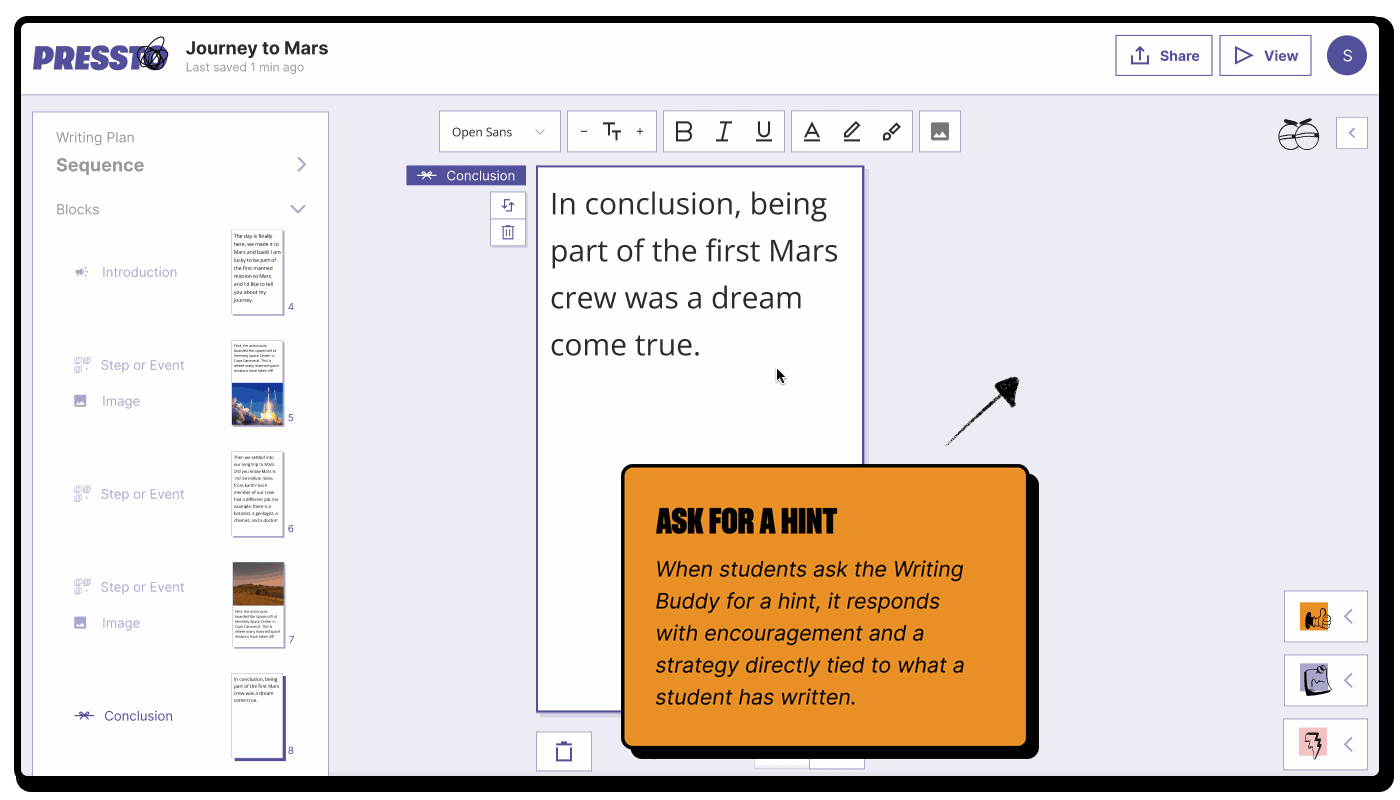This screenshot has width=1400, height=800.
Task: Insert an image from the toolbar
Action: [x=939, y=131]
